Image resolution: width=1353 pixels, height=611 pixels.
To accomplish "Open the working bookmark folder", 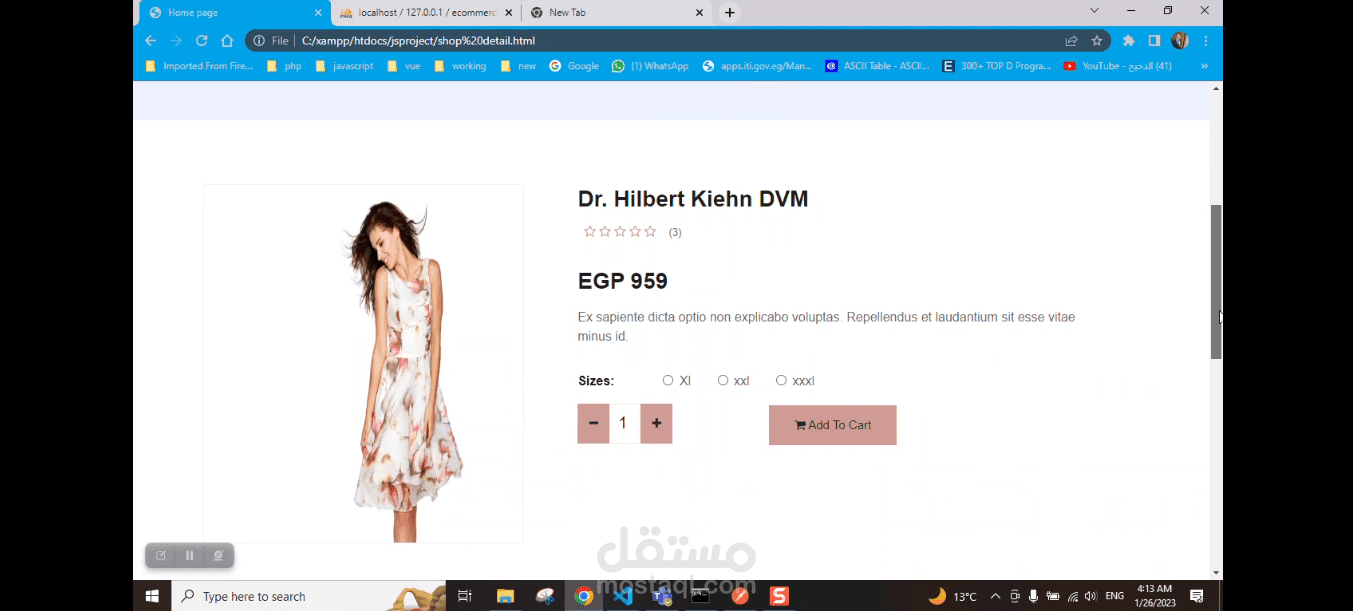I will [460, 66].
